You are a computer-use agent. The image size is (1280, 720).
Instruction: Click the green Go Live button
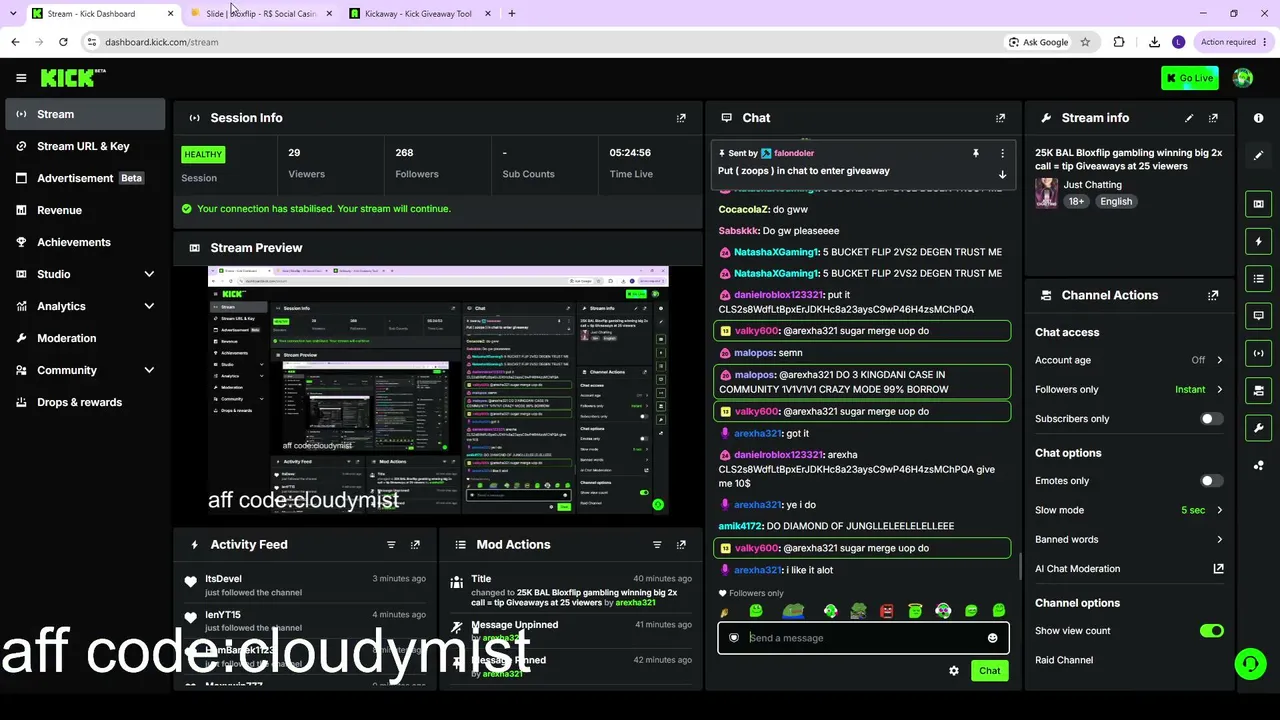click(1190, 78)
